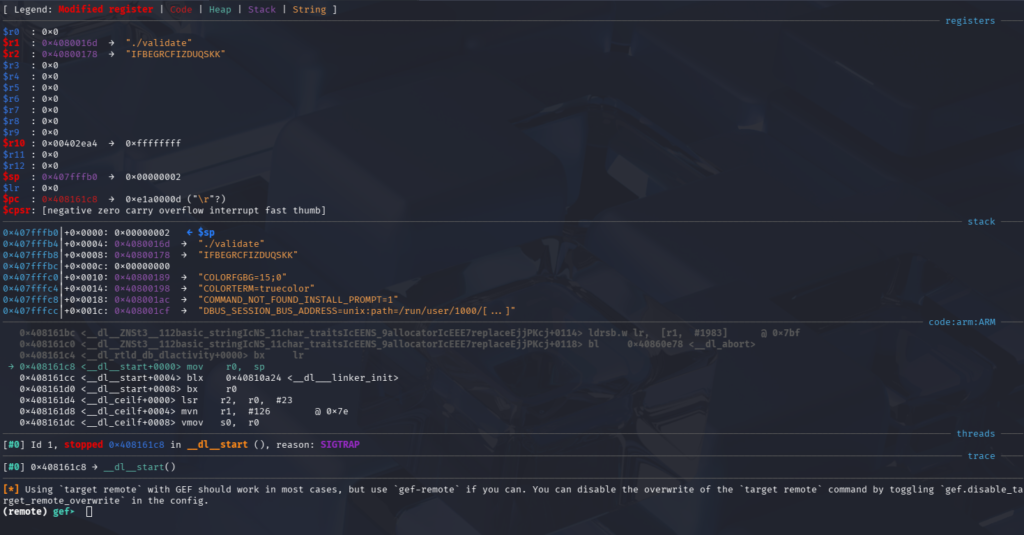The width and height of the screenshot is (1024, 535).
Task: Focus the gef command prompt cursor
Action: click(89, 512)
